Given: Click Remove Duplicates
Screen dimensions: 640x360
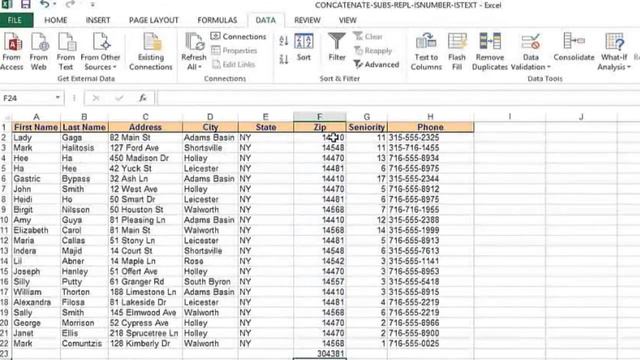Looking at the screenshot, I should pos(490,52).
